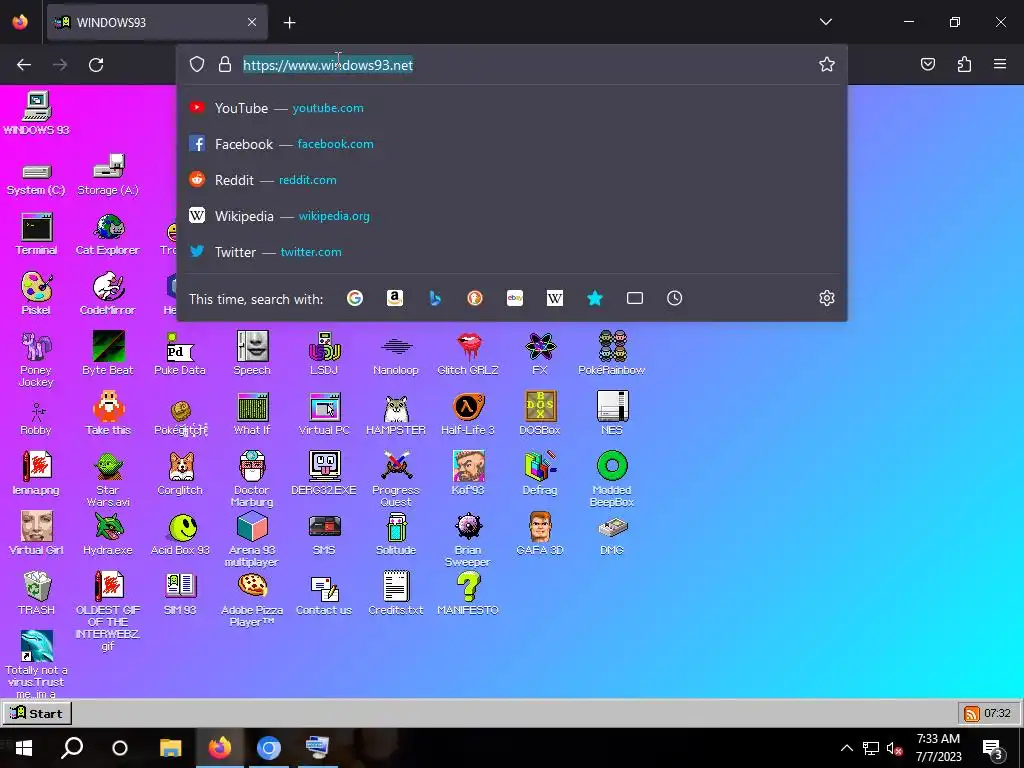Open GAFA 3D icon
1024x768 pixels.
click(540, 526)
